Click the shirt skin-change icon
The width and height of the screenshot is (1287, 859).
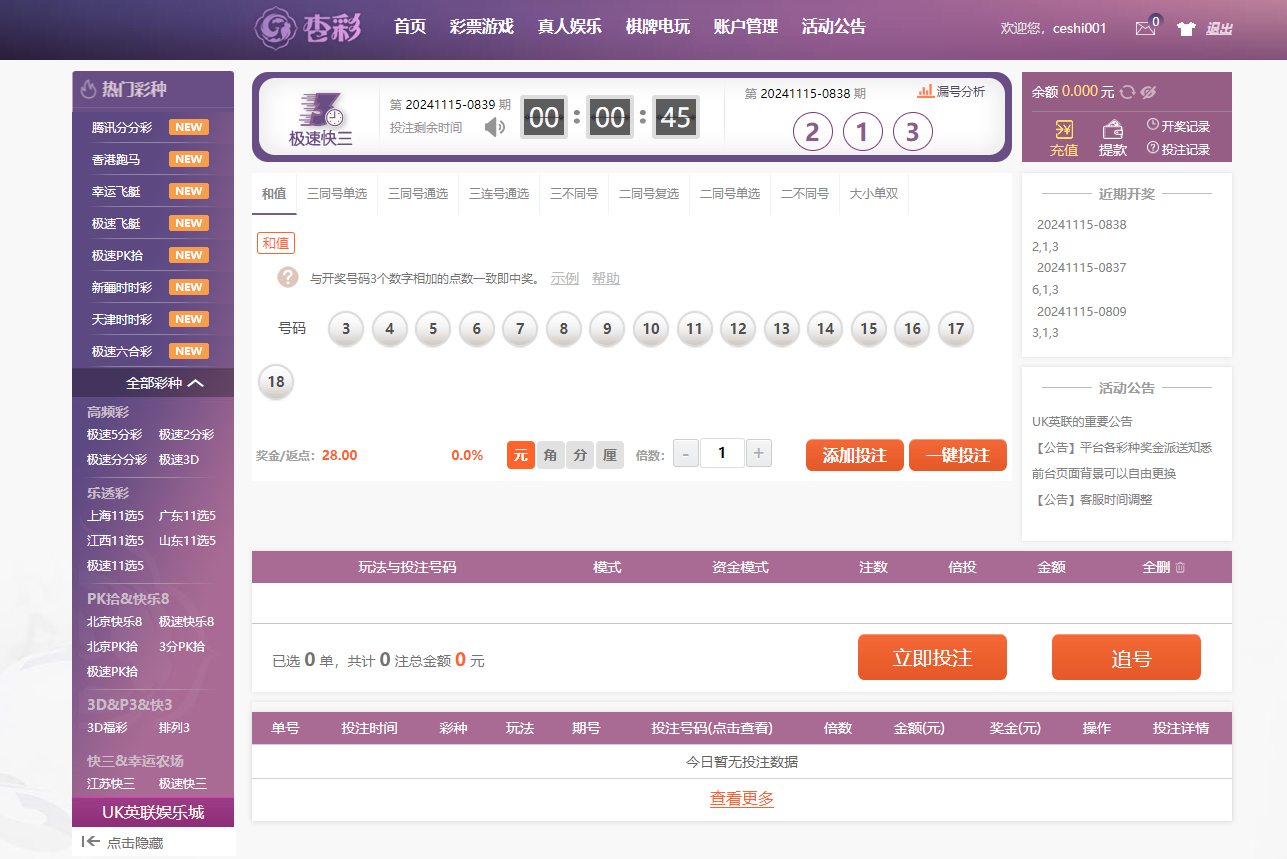click(x=1186, y=29)
